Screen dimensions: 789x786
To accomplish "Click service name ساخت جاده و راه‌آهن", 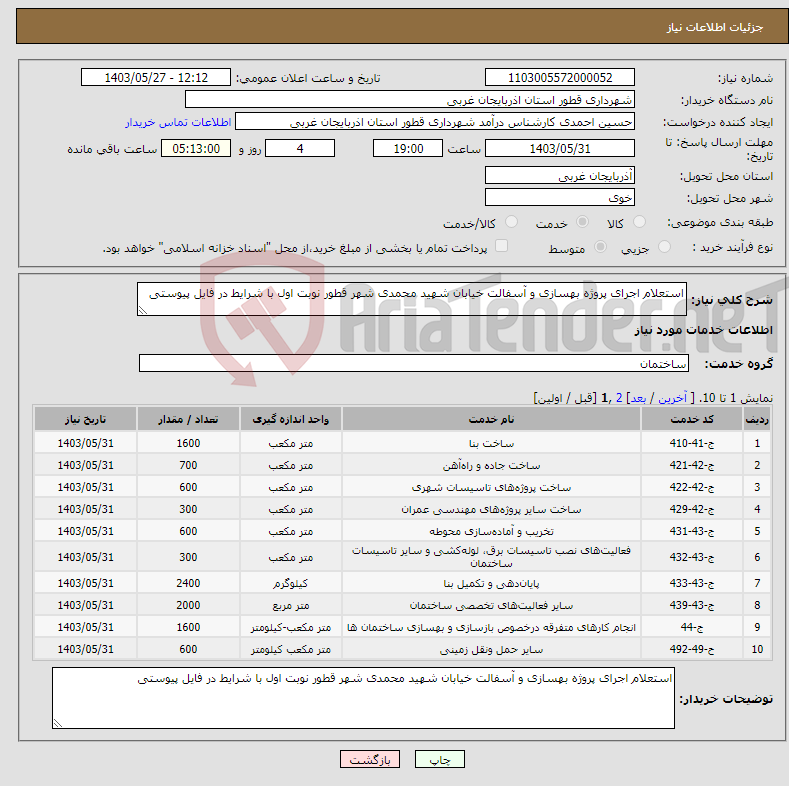I will tap(491, 465).
